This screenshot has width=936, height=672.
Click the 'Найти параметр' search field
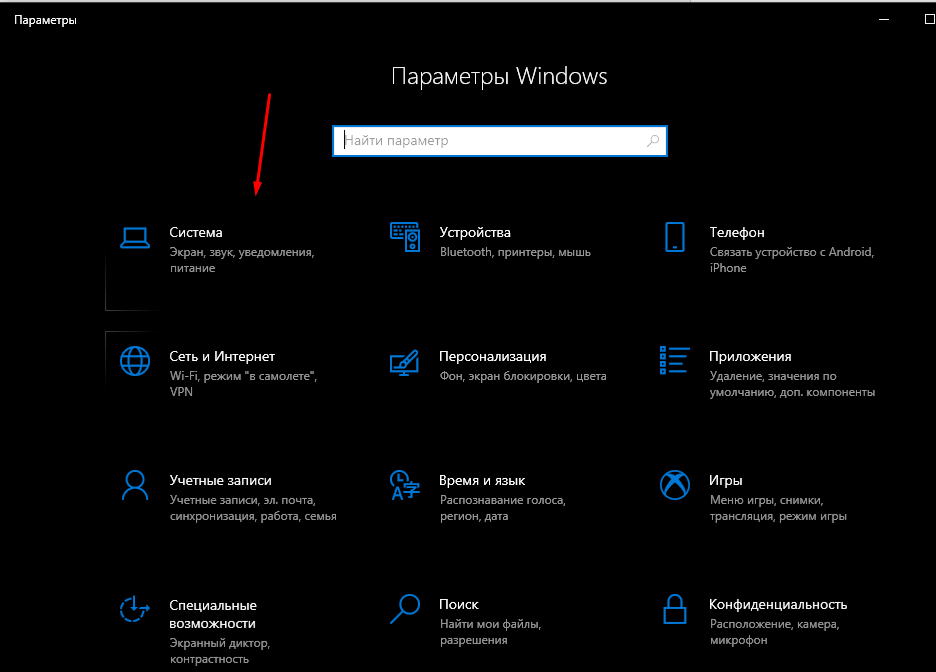(x=490, y=141)
